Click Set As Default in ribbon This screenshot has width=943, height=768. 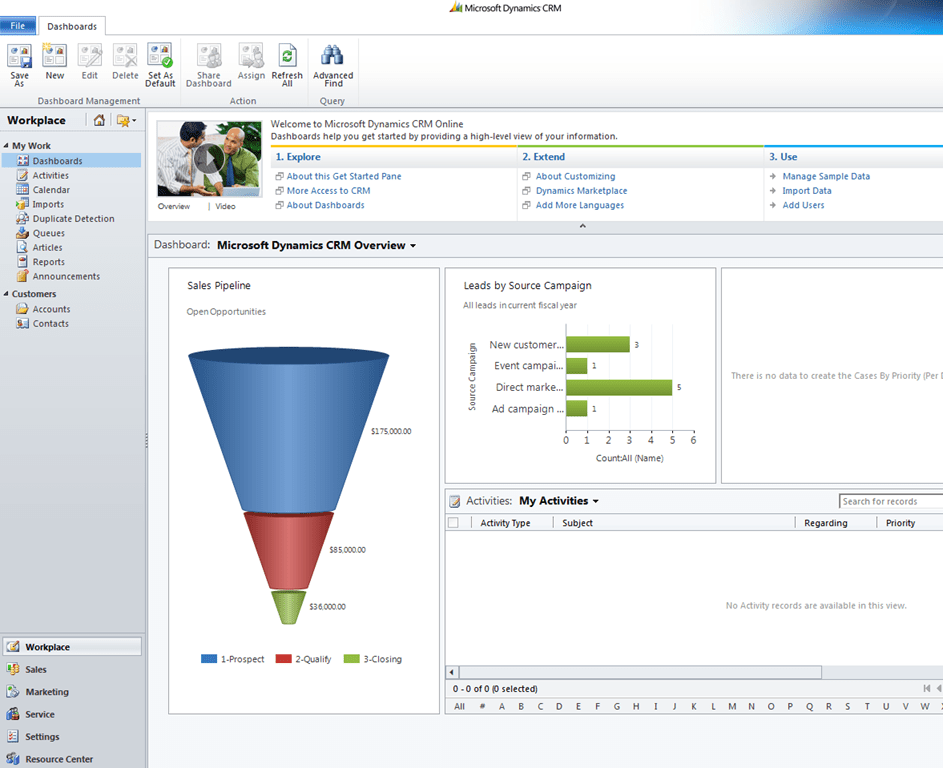click(160, 65)
